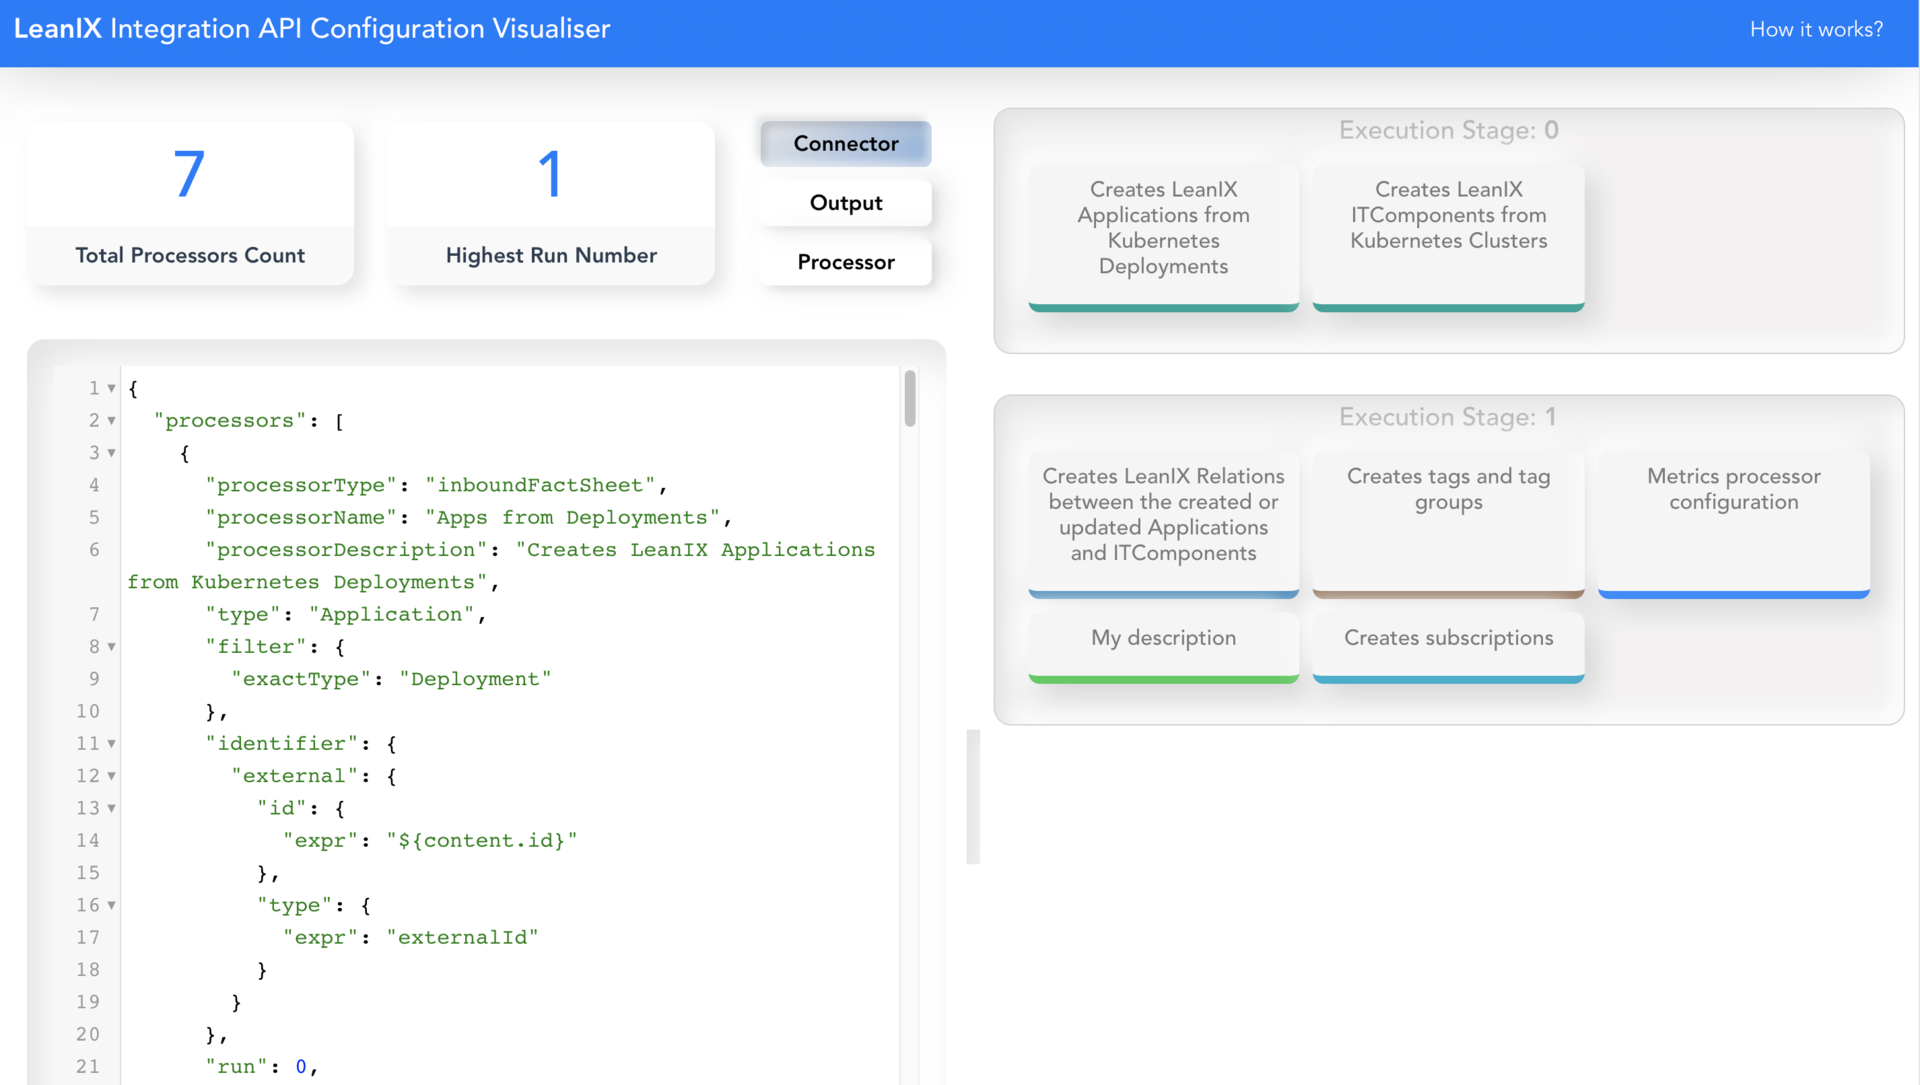Open Creates LeanIX Applications from Kubernetes Deployments card

click(1163, 238)
